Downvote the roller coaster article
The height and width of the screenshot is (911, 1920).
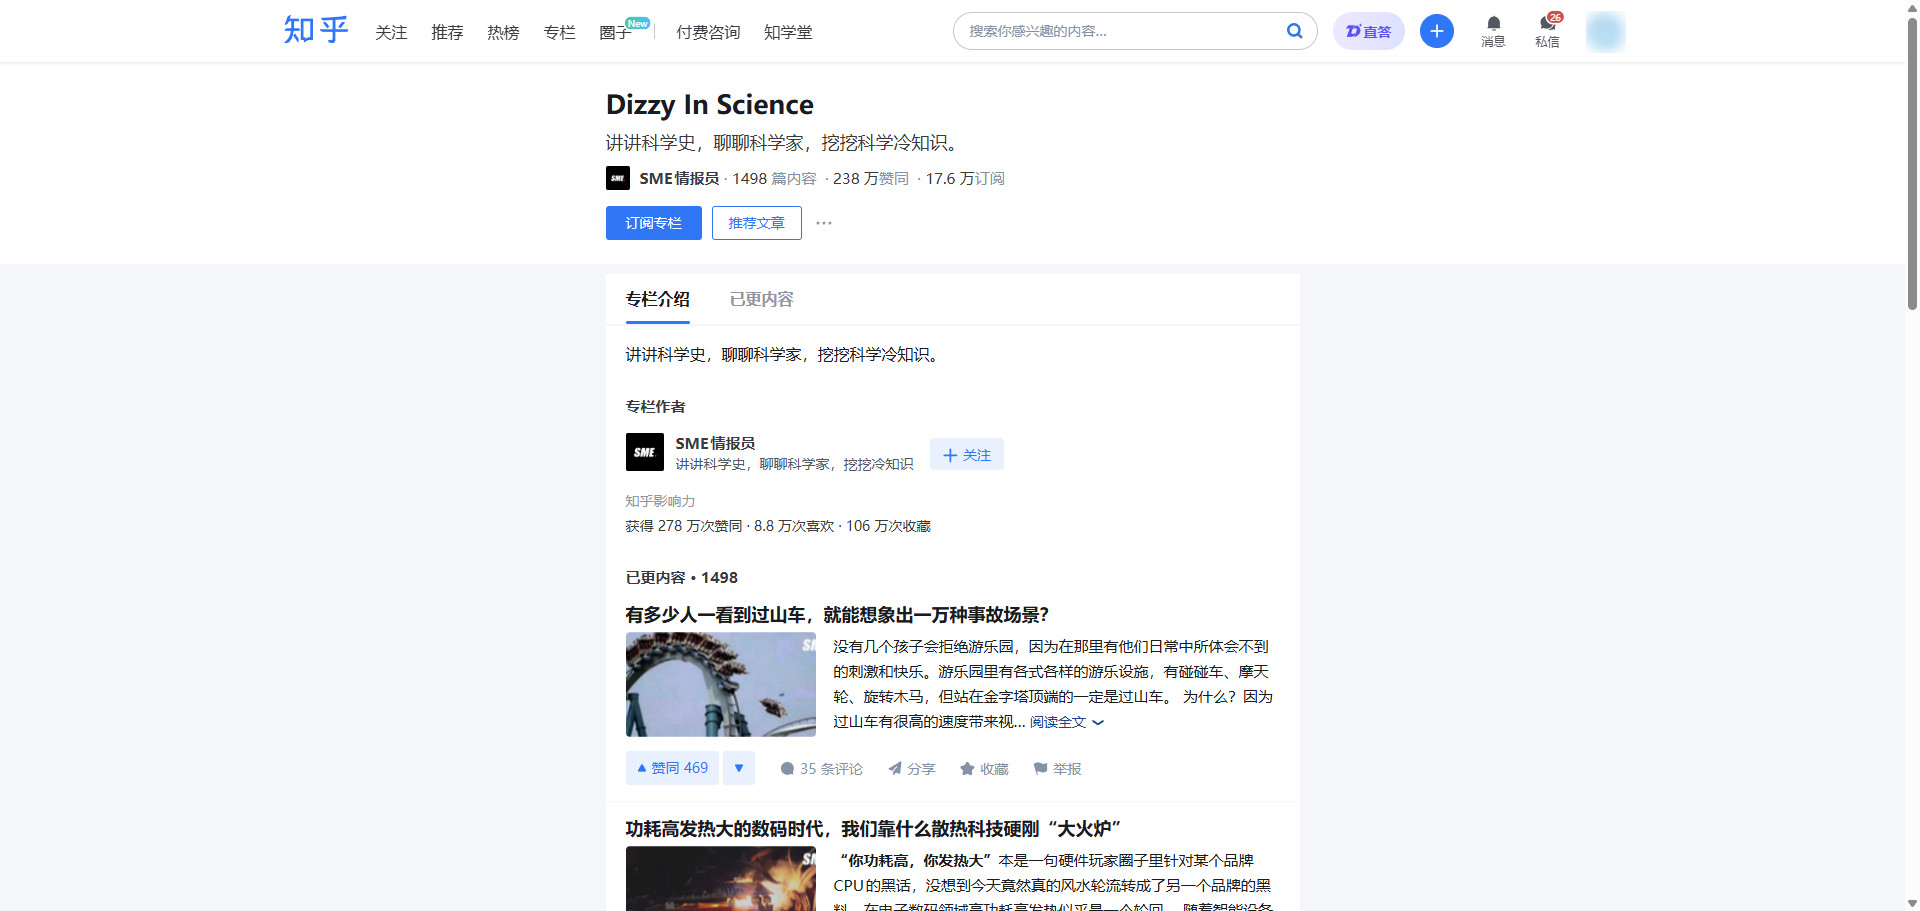click(739, 768)
